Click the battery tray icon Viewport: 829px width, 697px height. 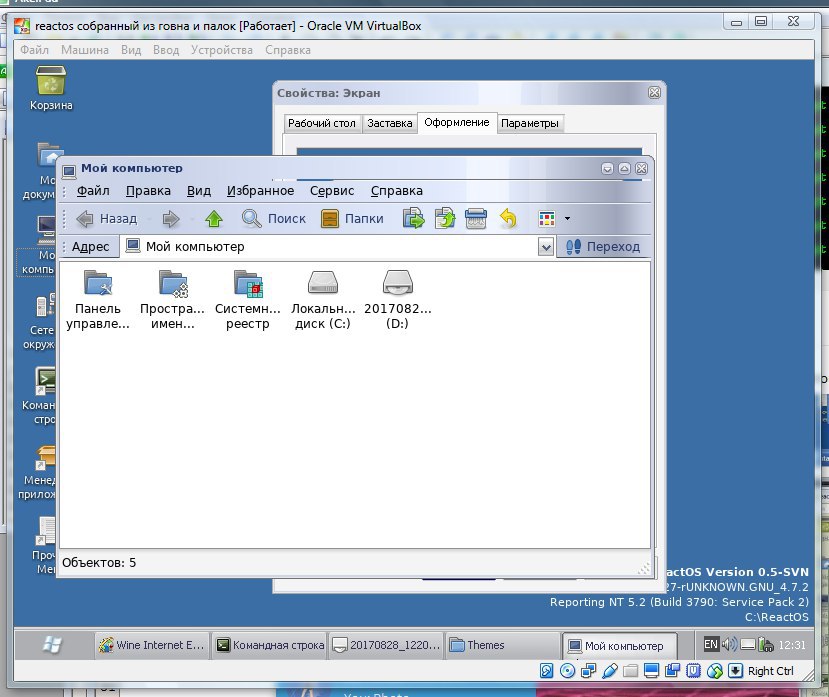[x=765, y=644]
